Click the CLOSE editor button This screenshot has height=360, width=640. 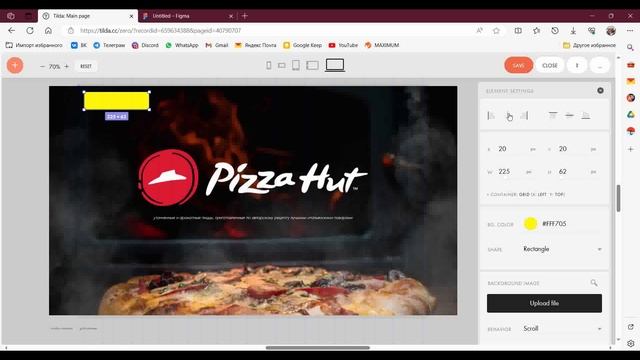pyautogui.click(x=549, y=65)
